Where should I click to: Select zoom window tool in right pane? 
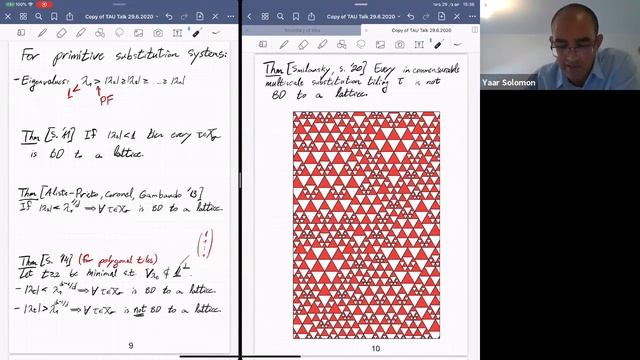coord(263,44)
